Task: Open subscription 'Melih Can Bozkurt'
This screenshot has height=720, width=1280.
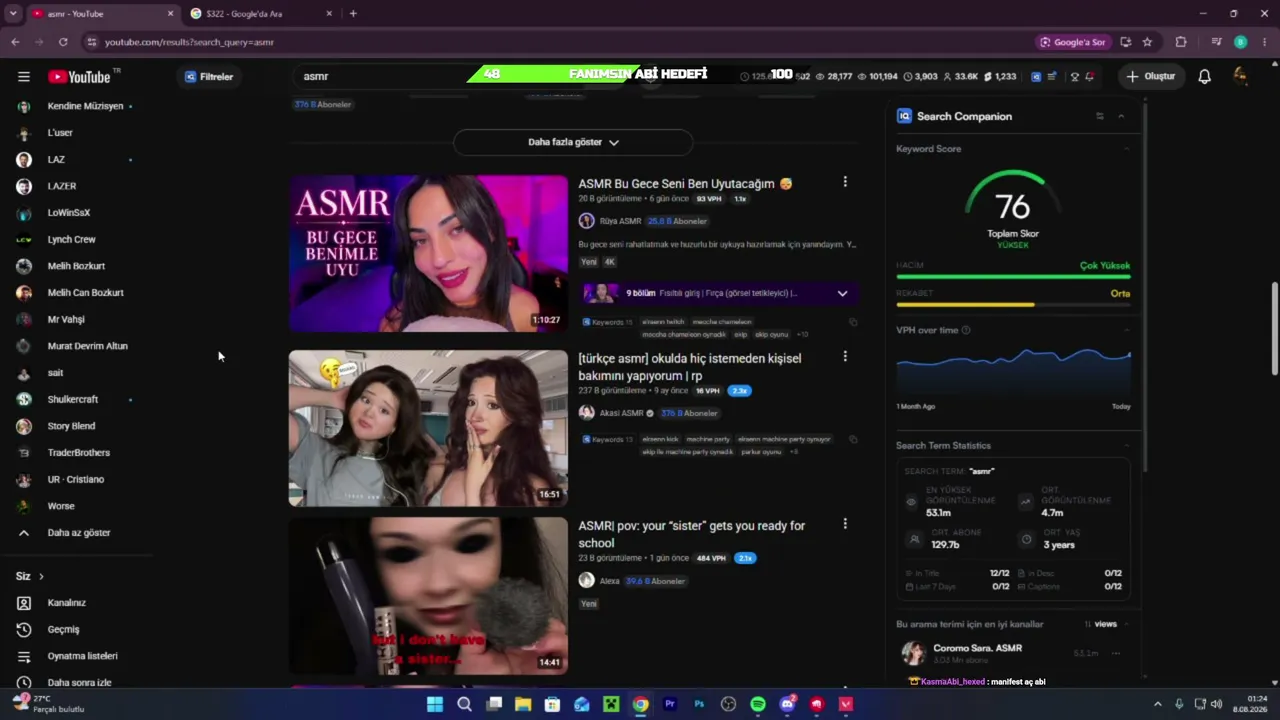Action: point(85,293)
